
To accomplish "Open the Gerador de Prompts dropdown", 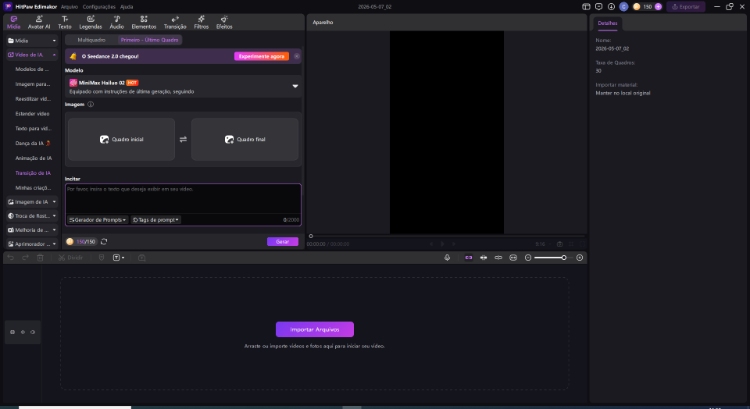I will pos(98,220).
